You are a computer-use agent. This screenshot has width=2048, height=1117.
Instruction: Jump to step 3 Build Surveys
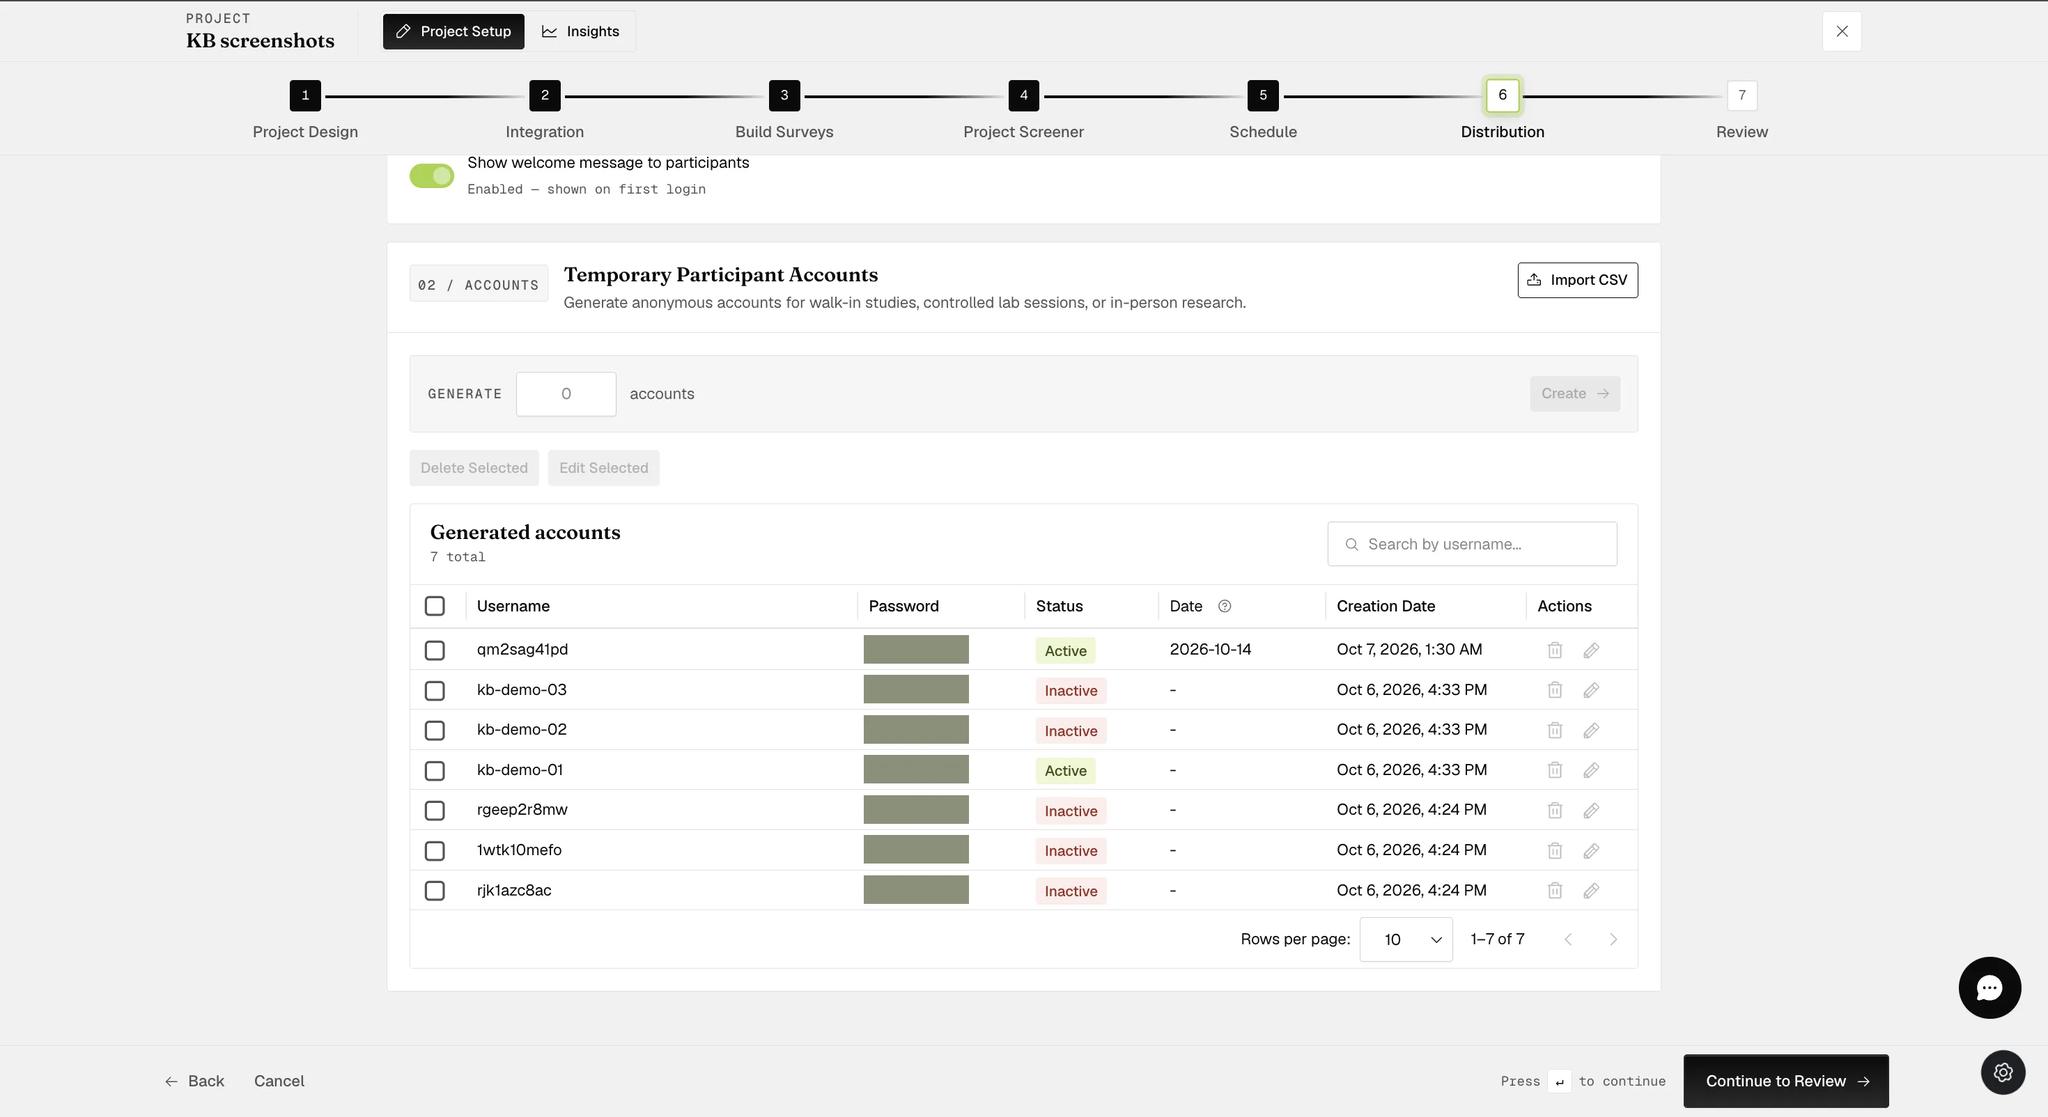point(784,96)
